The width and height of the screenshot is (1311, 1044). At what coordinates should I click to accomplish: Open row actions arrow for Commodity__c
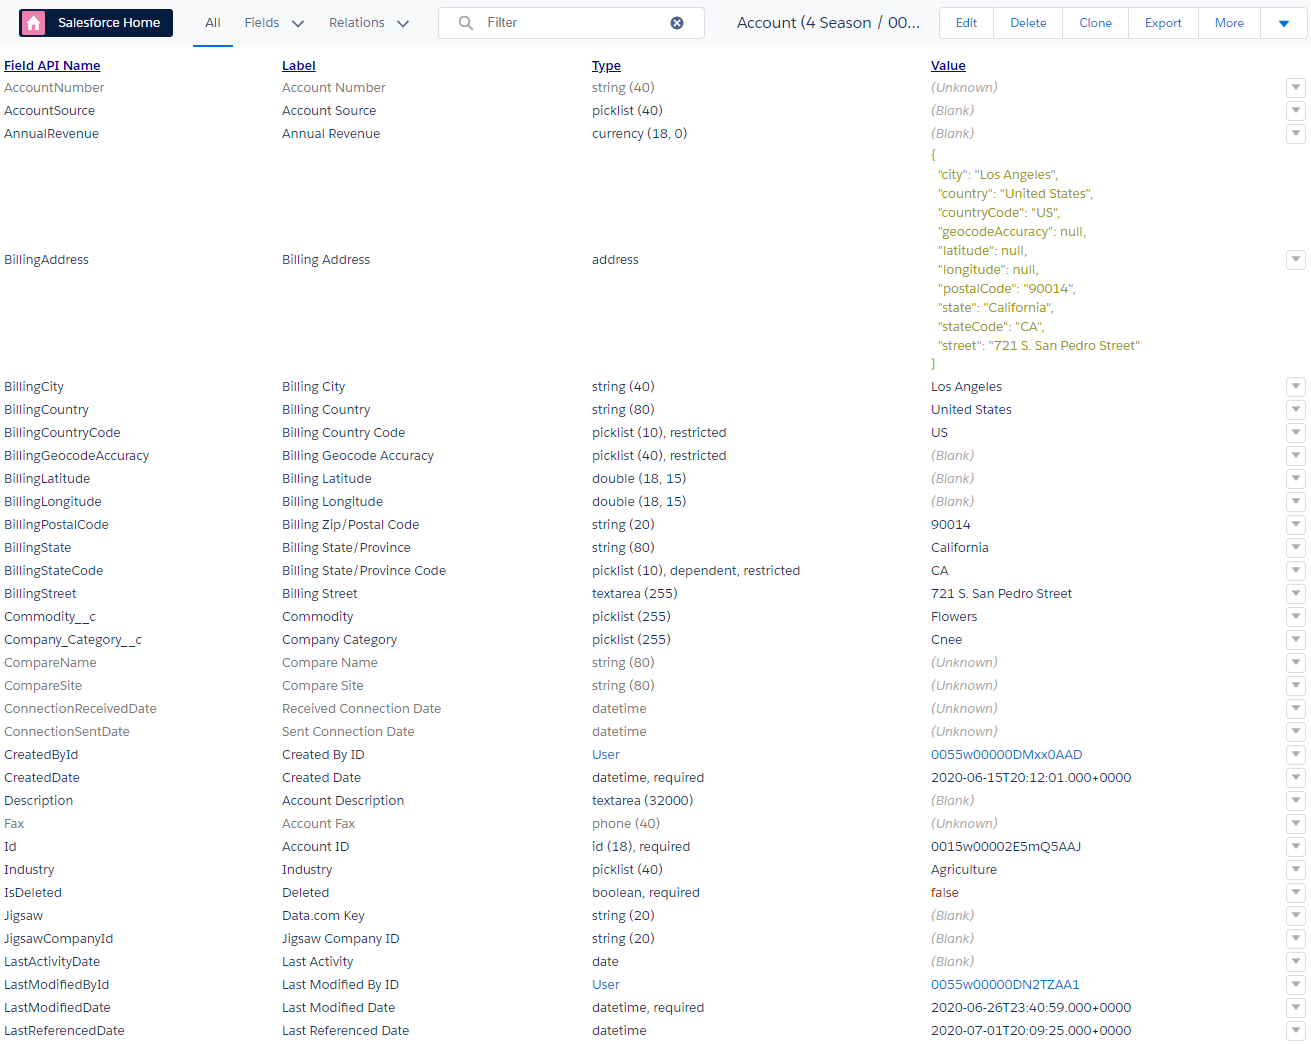[x=1296, y=617]
